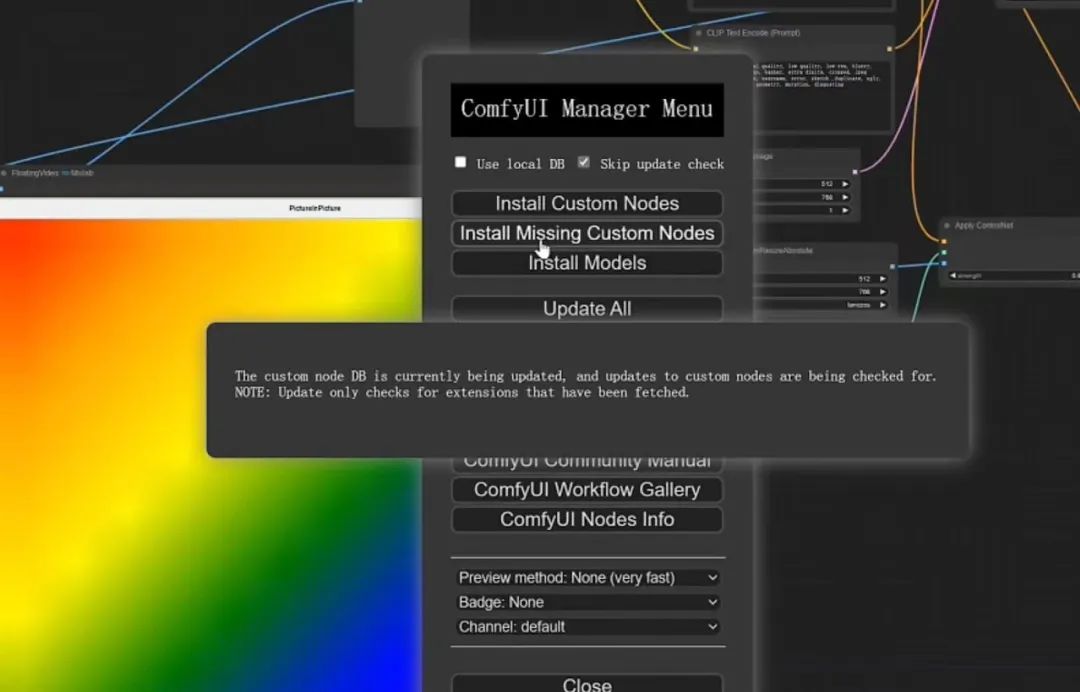
Task: Click the CLIP Text Encode (Prompt) title
Action: point(753,33)
